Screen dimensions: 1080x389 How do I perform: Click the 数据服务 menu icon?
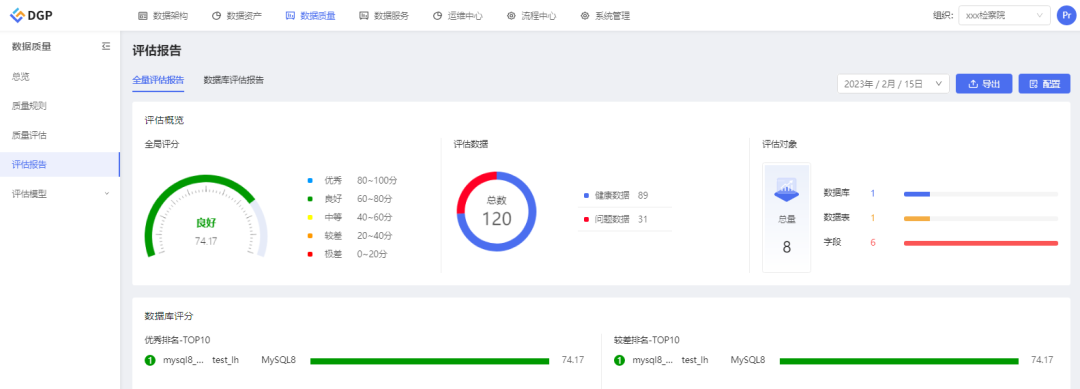[x=364, y=16]
